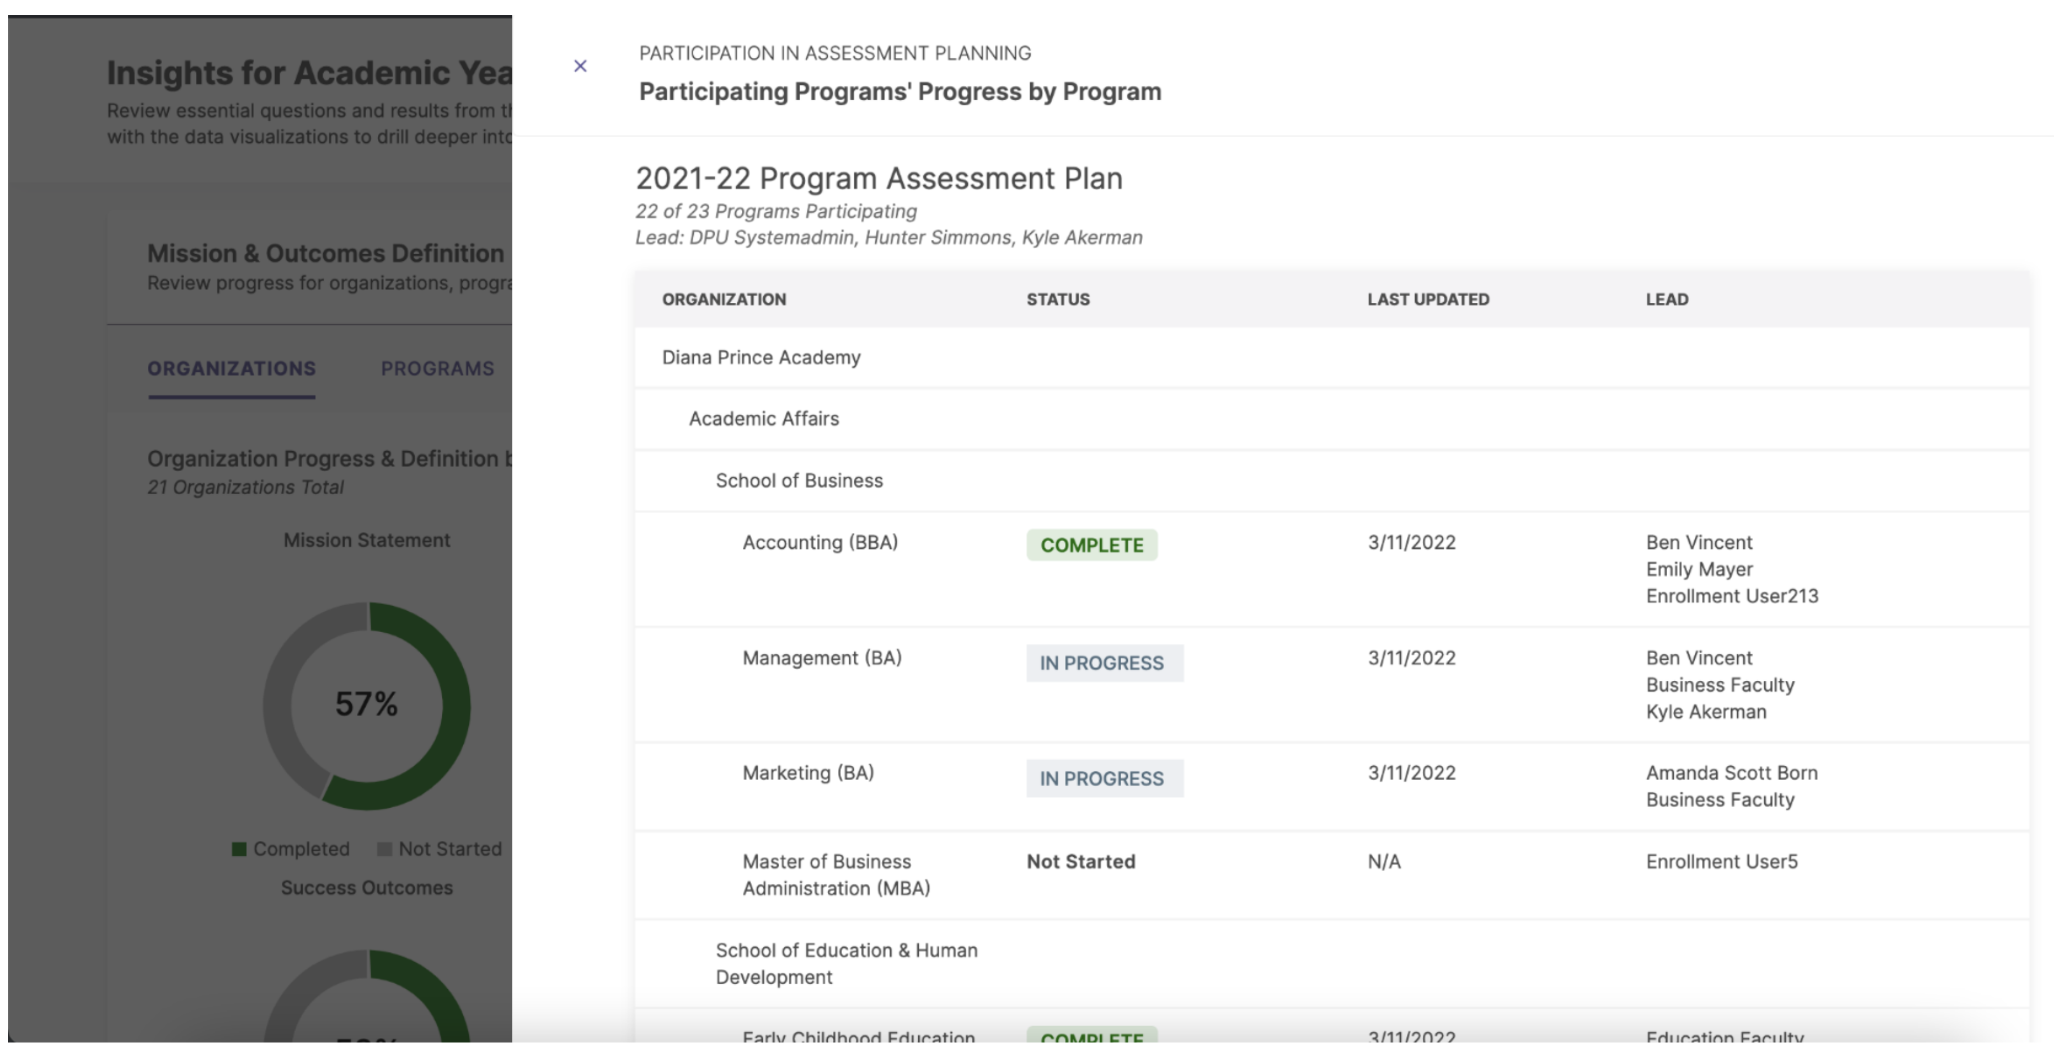Click the Participation in Assessment Planning label
This screenshot has width=2054, height=1056.
pyautogui.click(x=835, y=53)
